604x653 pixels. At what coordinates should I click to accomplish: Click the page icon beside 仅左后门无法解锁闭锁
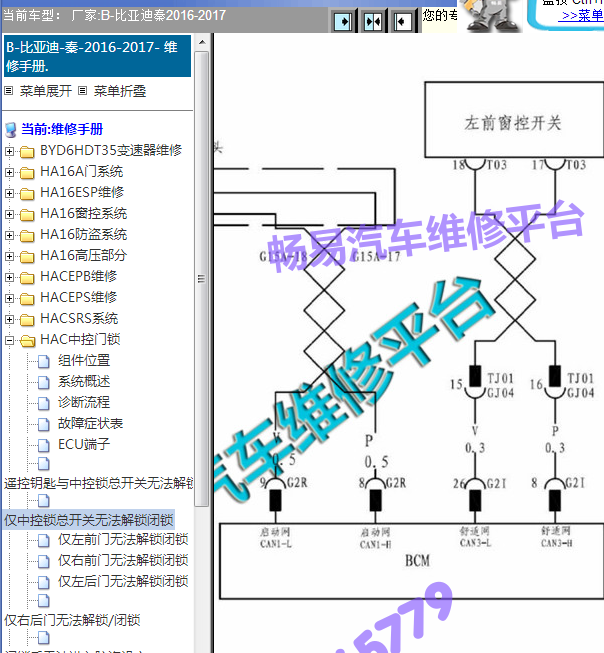click(x=44, y=582)
